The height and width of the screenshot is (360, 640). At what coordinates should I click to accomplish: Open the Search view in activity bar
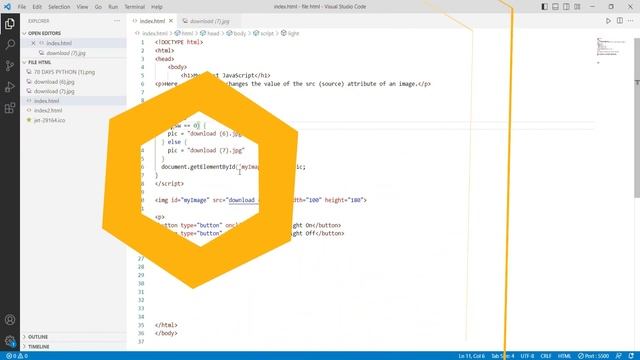point(10,44)
